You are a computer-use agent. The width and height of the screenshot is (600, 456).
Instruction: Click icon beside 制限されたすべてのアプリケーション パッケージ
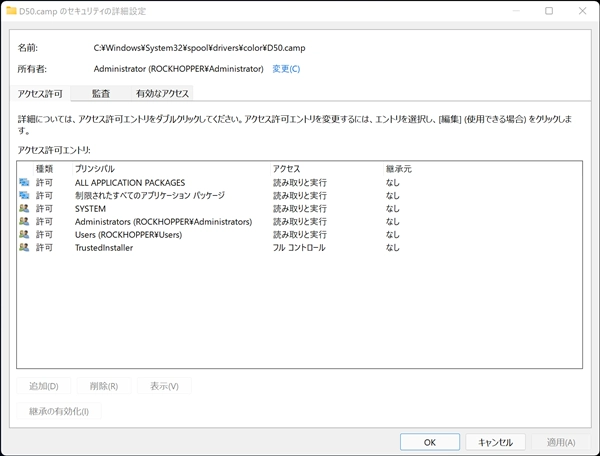coord(24,195)
